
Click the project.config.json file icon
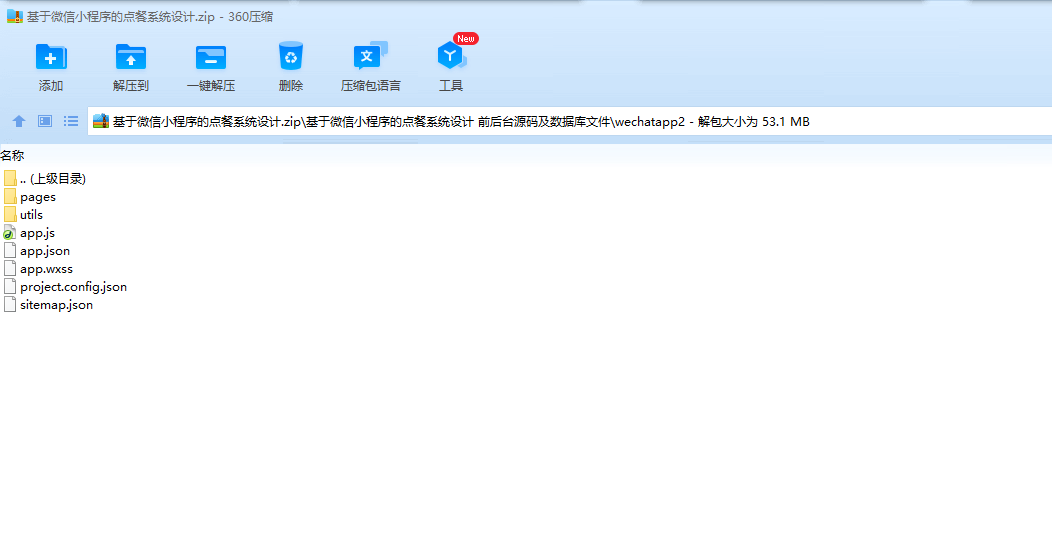pyautogui.click(x=10, y=287)
